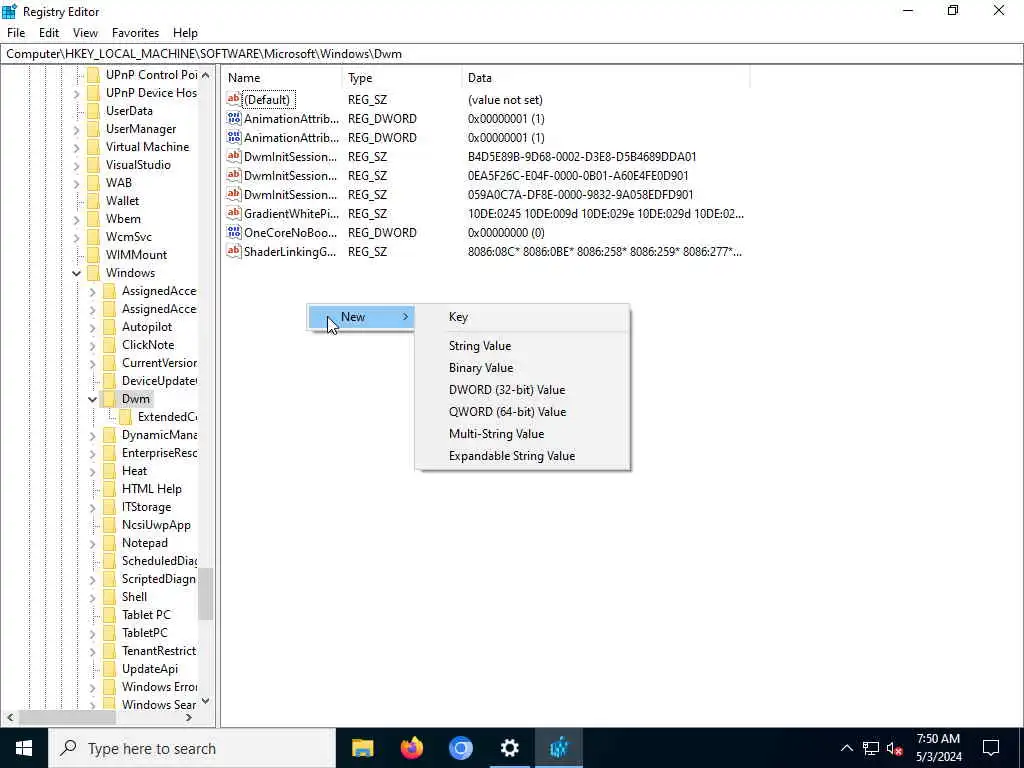This screenshot has width=1024, height=768.
Task: Open the blue circular browser taskbar icon
Action: pos(460,748)
